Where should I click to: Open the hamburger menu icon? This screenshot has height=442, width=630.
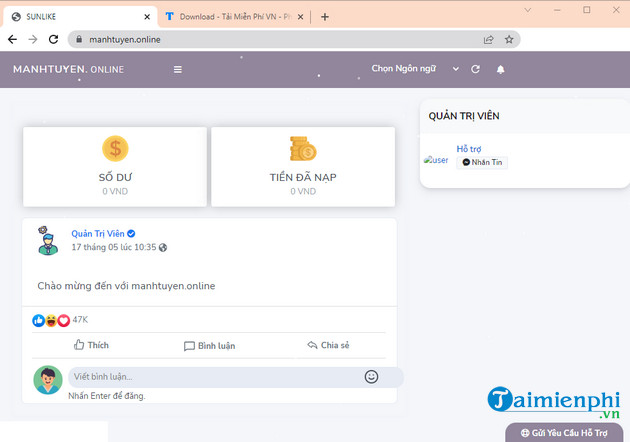click(x=178, y=70)
